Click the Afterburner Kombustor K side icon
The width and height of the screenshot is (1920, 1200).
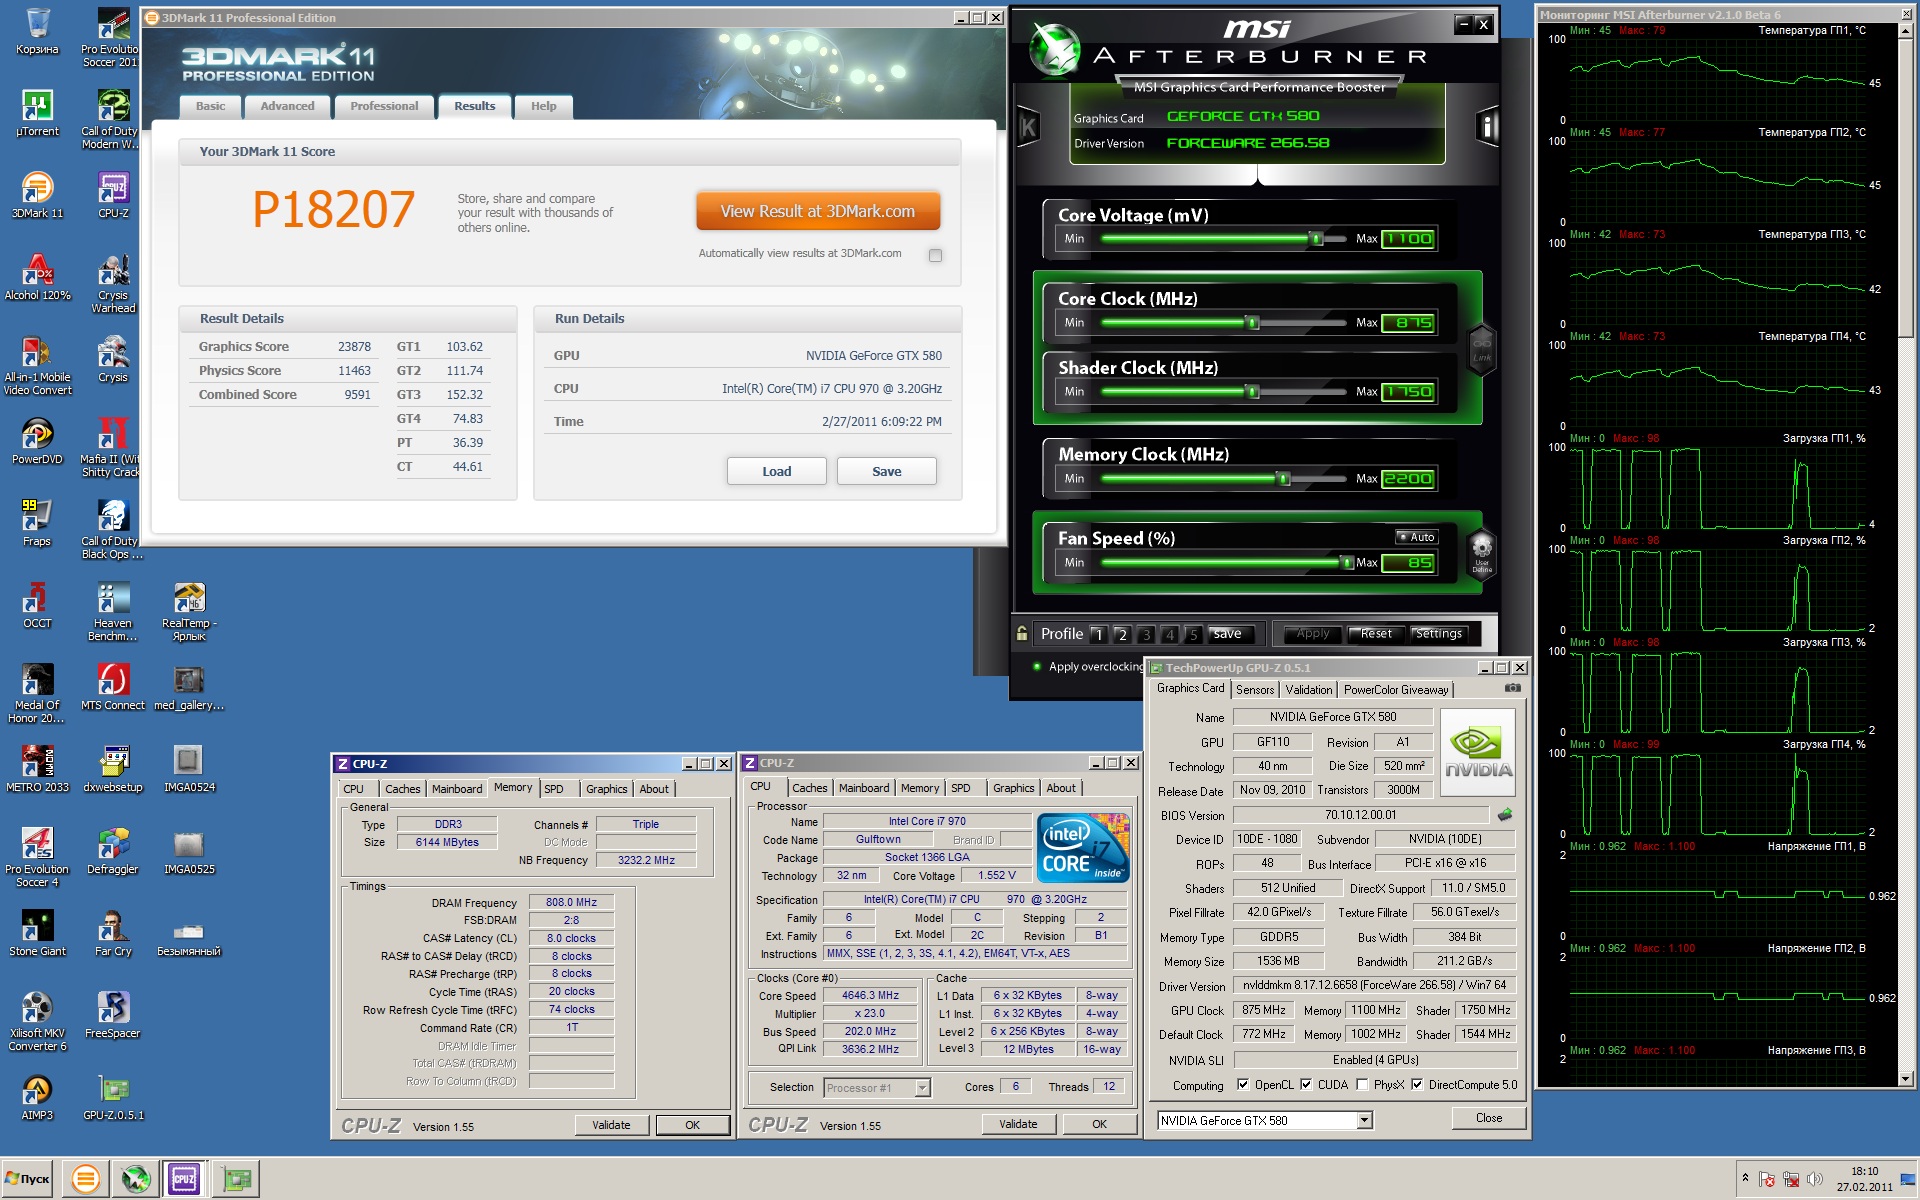(1028, 126)
